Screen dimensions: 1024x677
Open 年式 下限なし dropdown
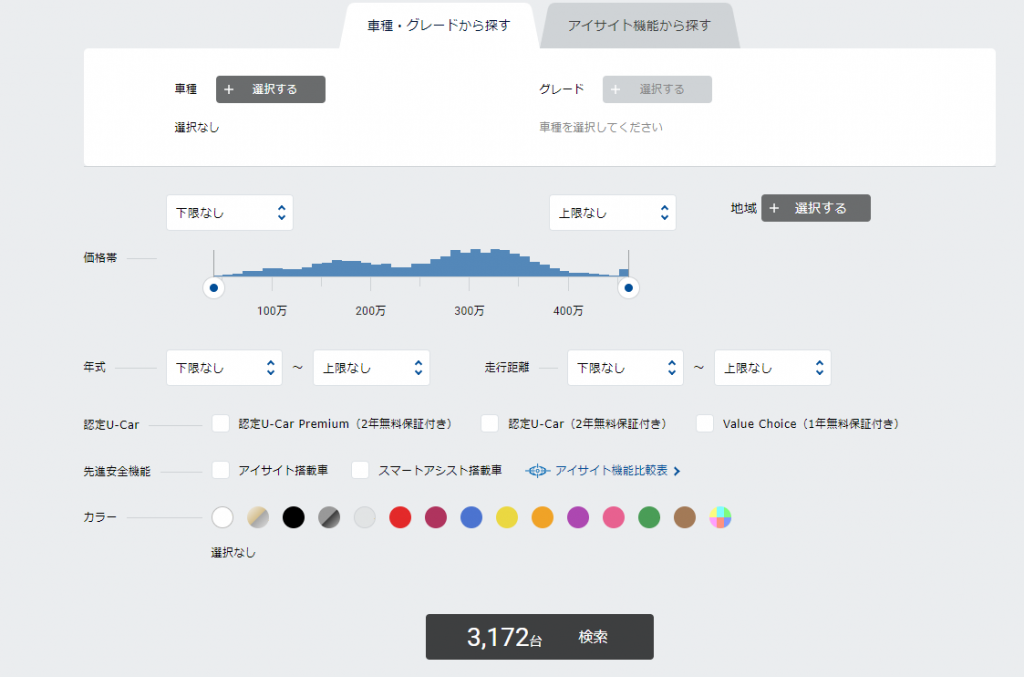(x=224, y=368)
